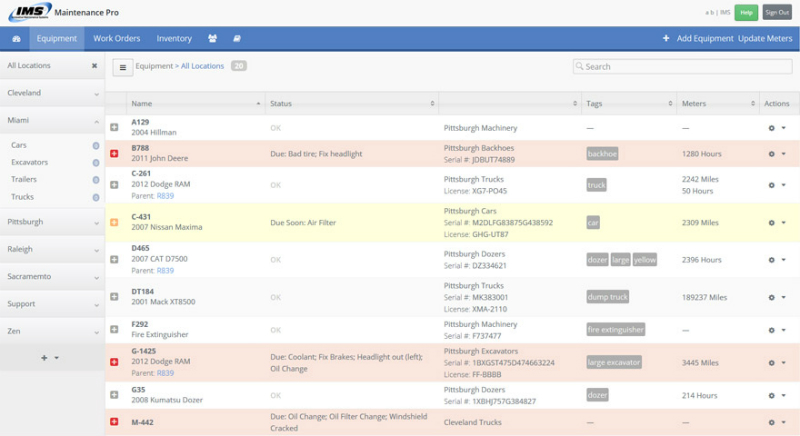The image size is (800, 436).
Task: Click the Search input field
Action: [683, 67]
